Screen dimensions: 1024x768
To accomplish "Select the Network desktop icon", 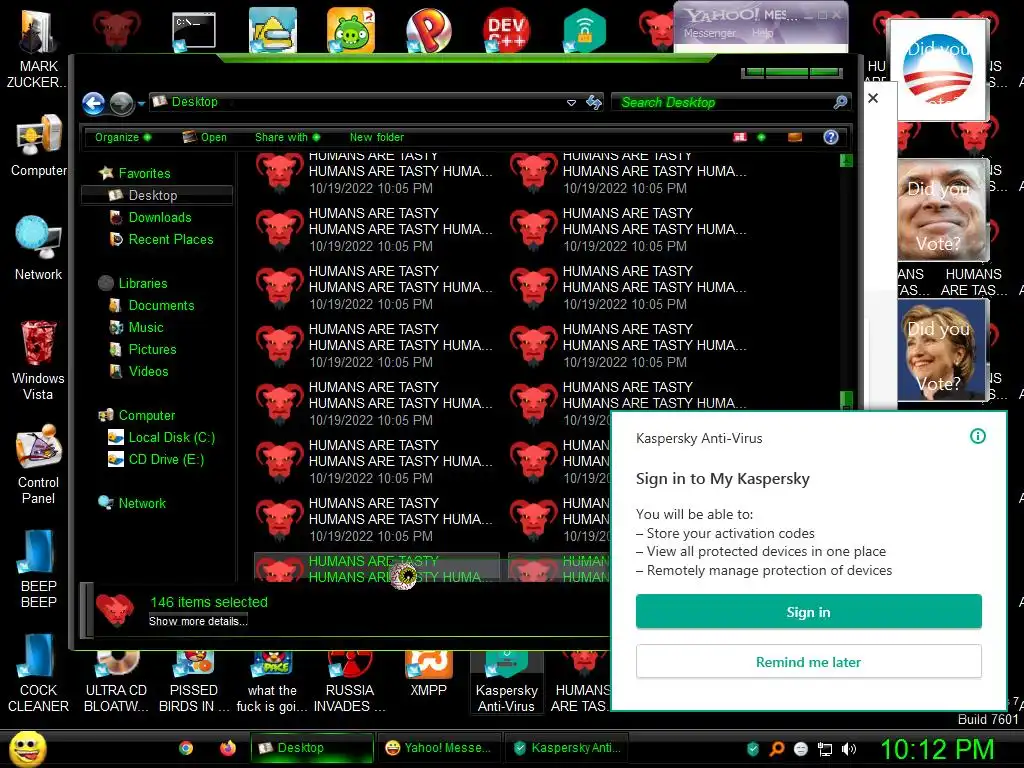I will tap(39, 248).
